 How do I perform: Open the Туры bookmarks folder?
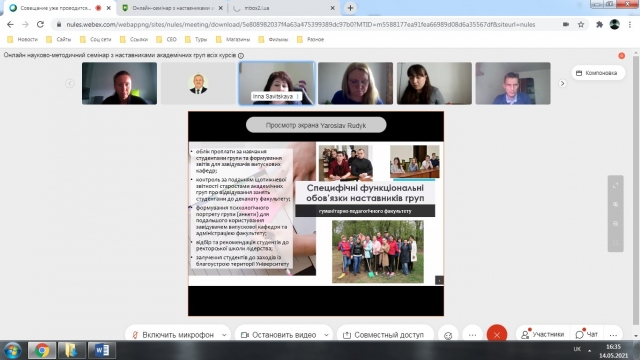(x=196, y=40)
